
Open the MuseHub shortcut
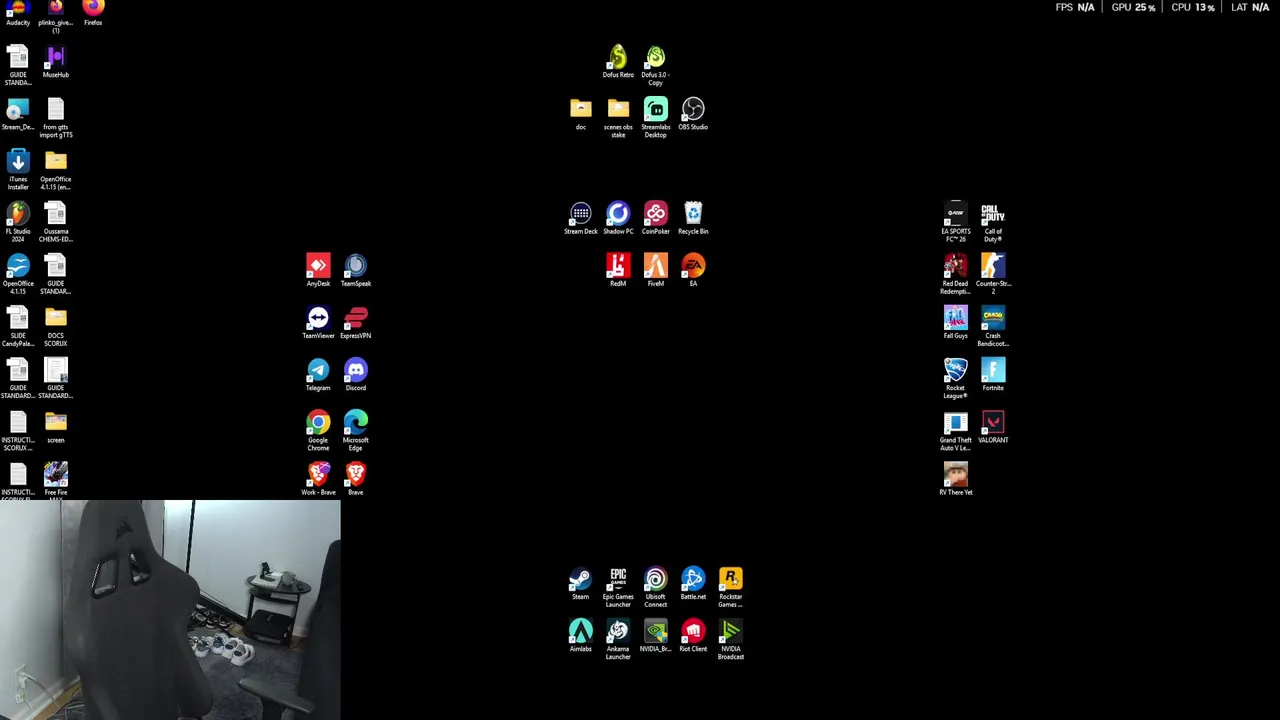56,62
